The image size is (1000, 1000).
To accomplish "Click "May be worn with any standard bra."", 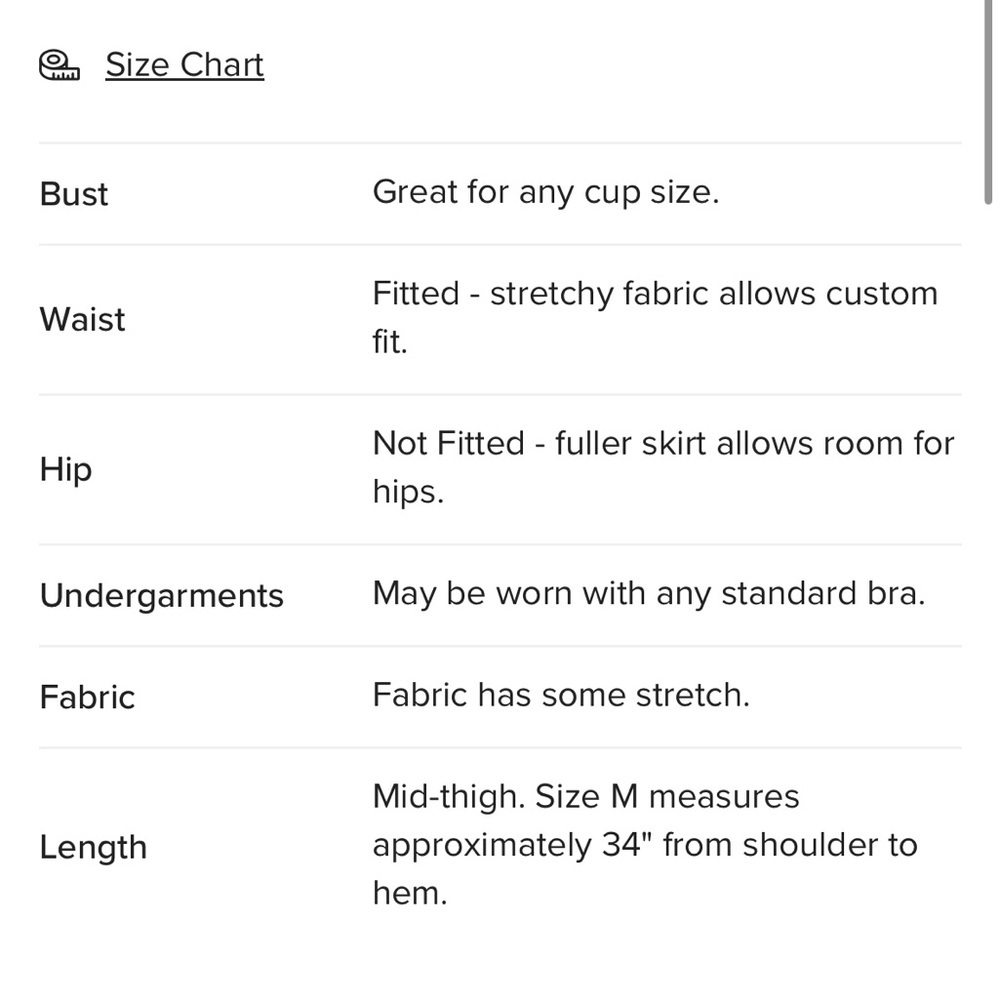I will coord(648,594).
